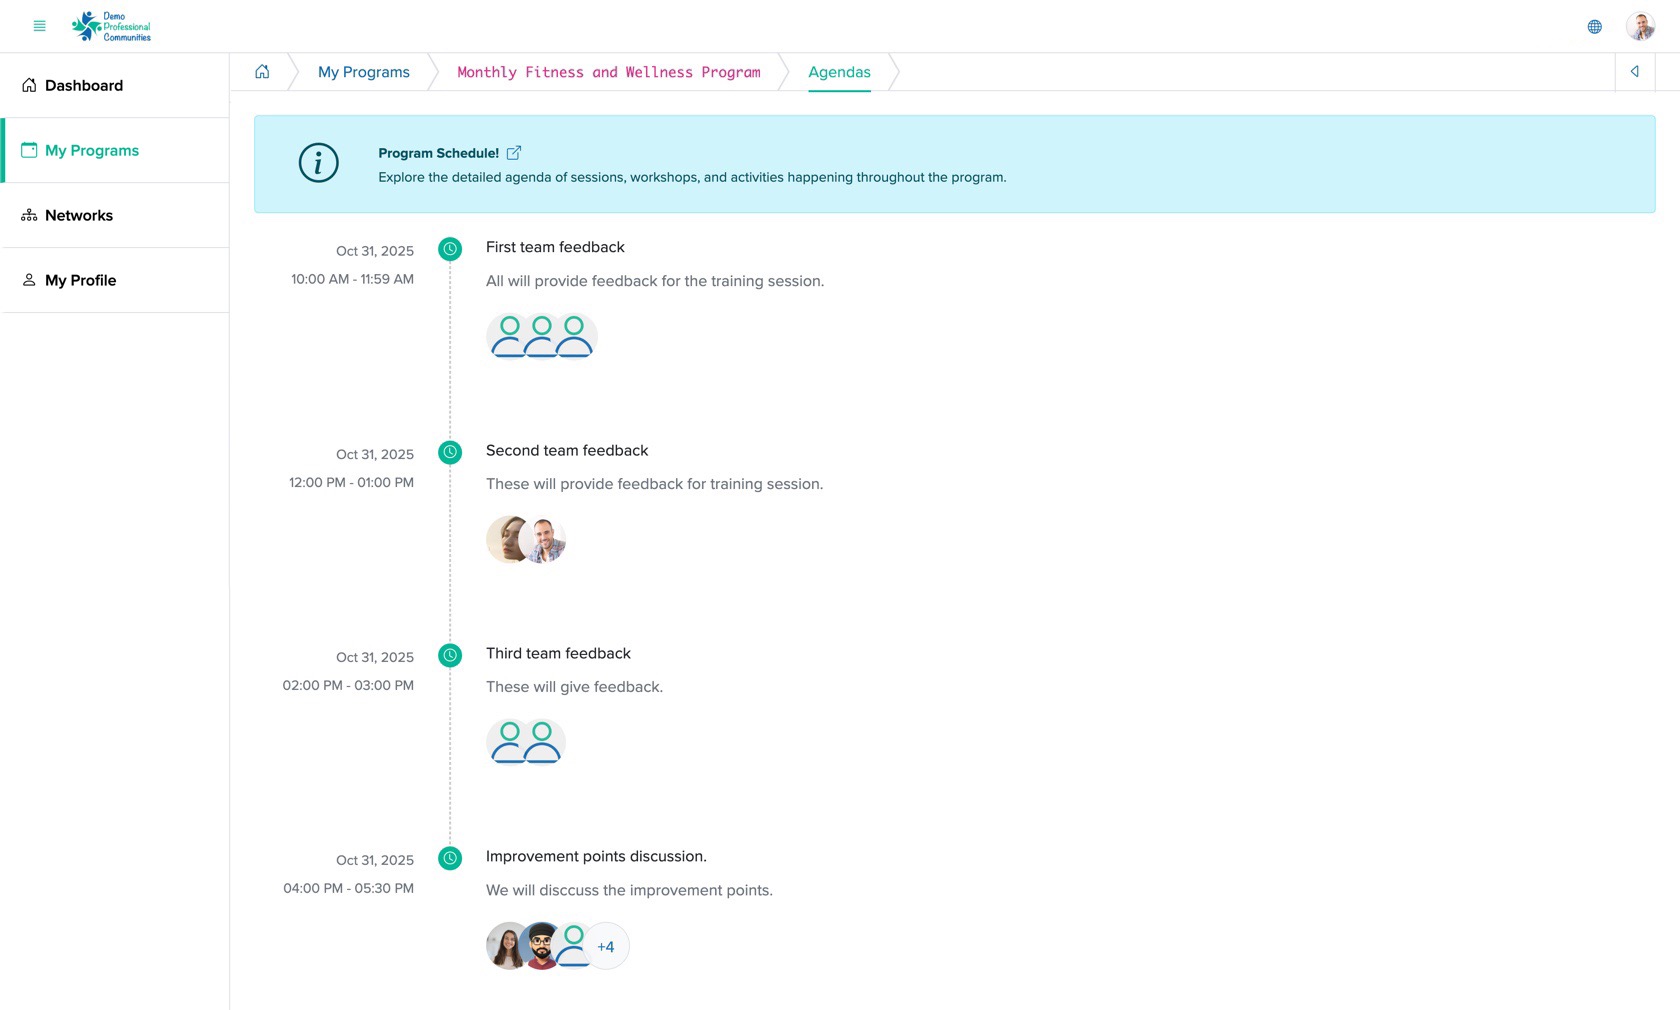Image resolution: width=1680 pixels, height=1010 pixels.
Task: Open the Second team feedback title
Action: (x=567, y=450)
